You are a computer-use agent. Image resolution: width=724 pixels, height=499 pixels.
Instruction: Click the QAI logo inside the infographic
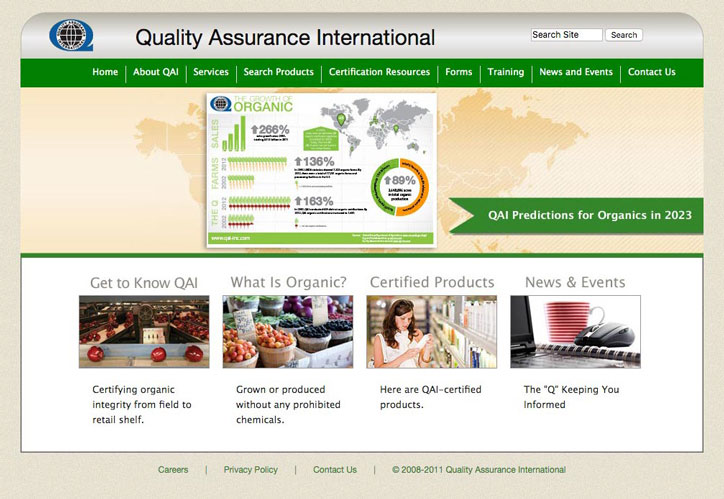coord(220,104)
